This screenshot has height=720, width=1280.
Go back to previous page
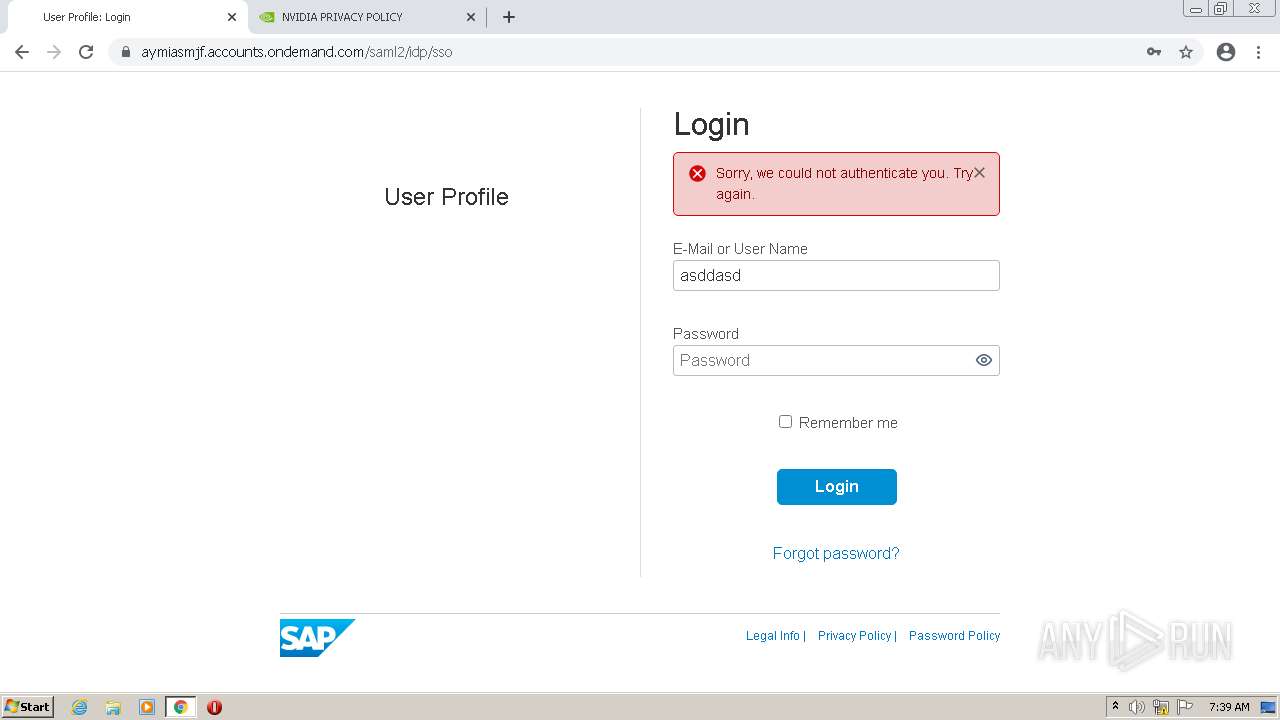click(22, 52)
